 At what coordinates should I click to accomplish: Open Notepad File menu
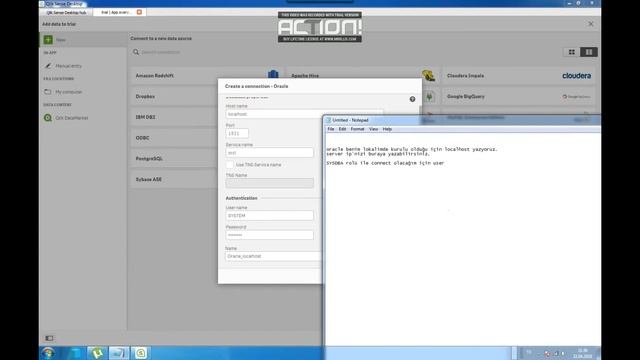pos(331,129)
